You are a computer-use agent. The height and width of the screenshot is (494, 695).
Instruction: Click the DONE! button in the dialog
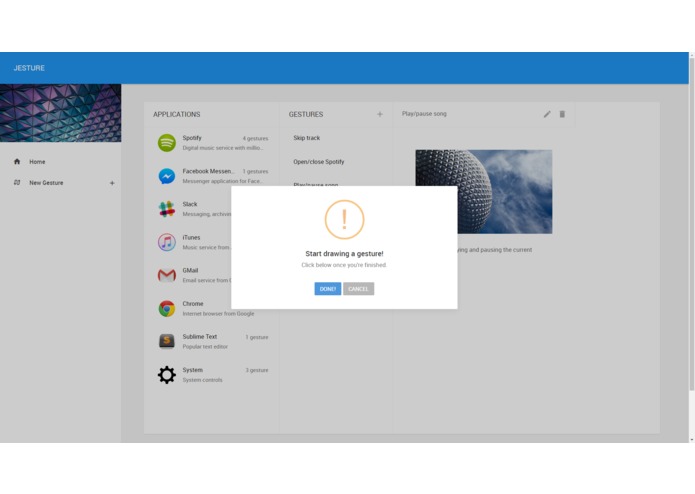[328, 289]
